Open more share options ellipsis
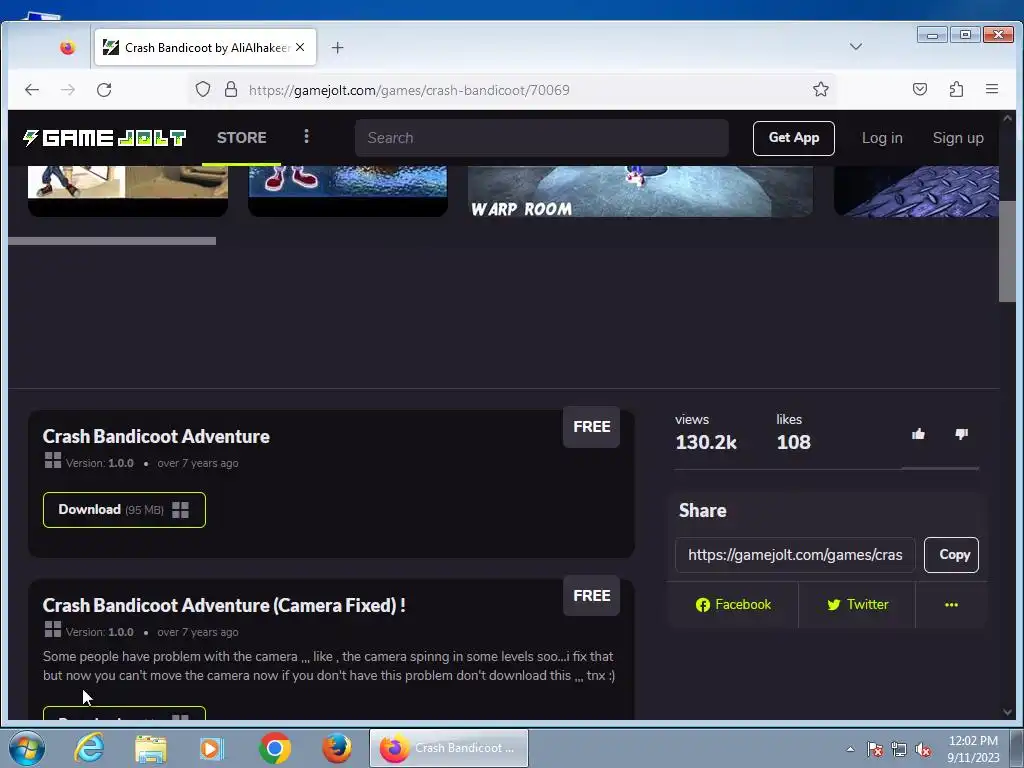The height and width of the screenshot is (768, 1024). pyautogui.click(x=952, y=605)
